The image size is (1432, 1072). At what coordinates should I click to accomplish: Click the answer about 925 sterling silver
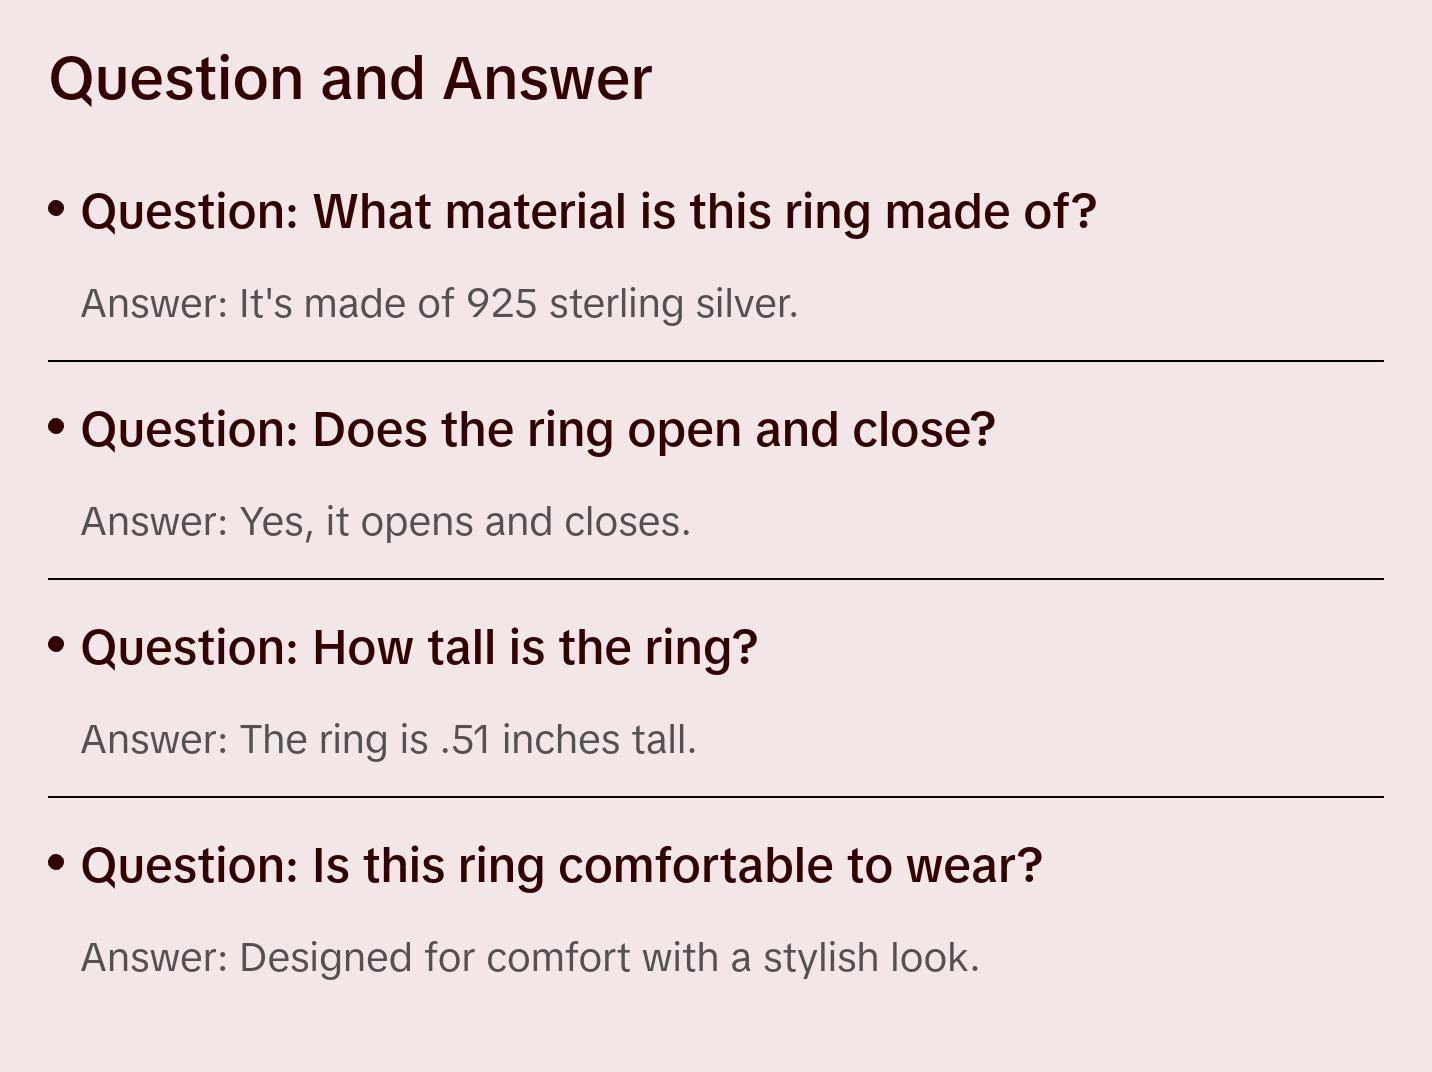tap(439, 304)
